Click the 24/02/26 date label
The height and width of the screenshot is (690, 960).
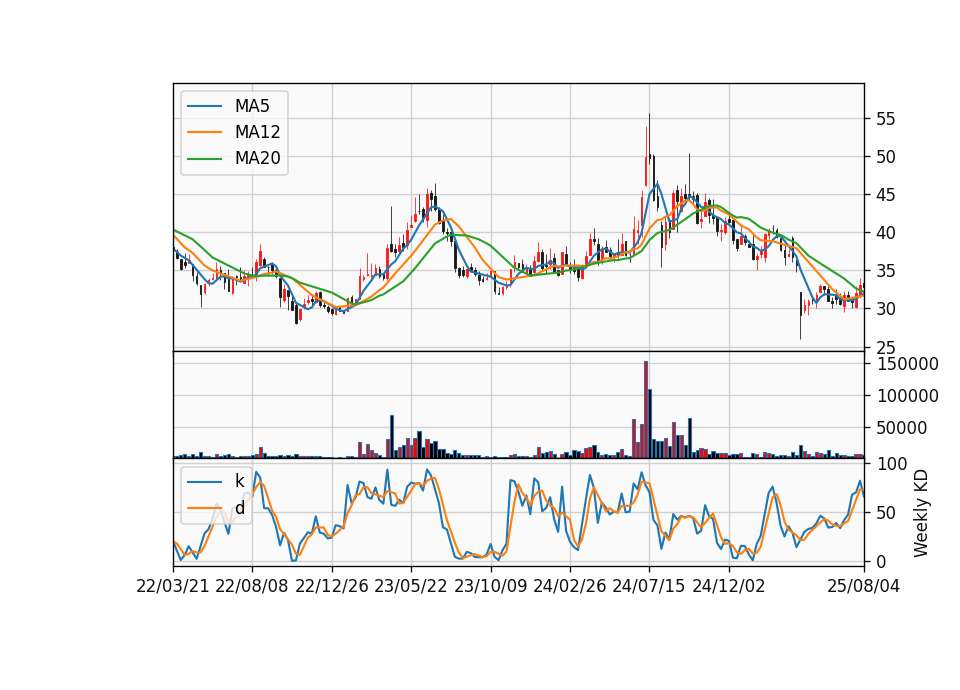point(569,587)
